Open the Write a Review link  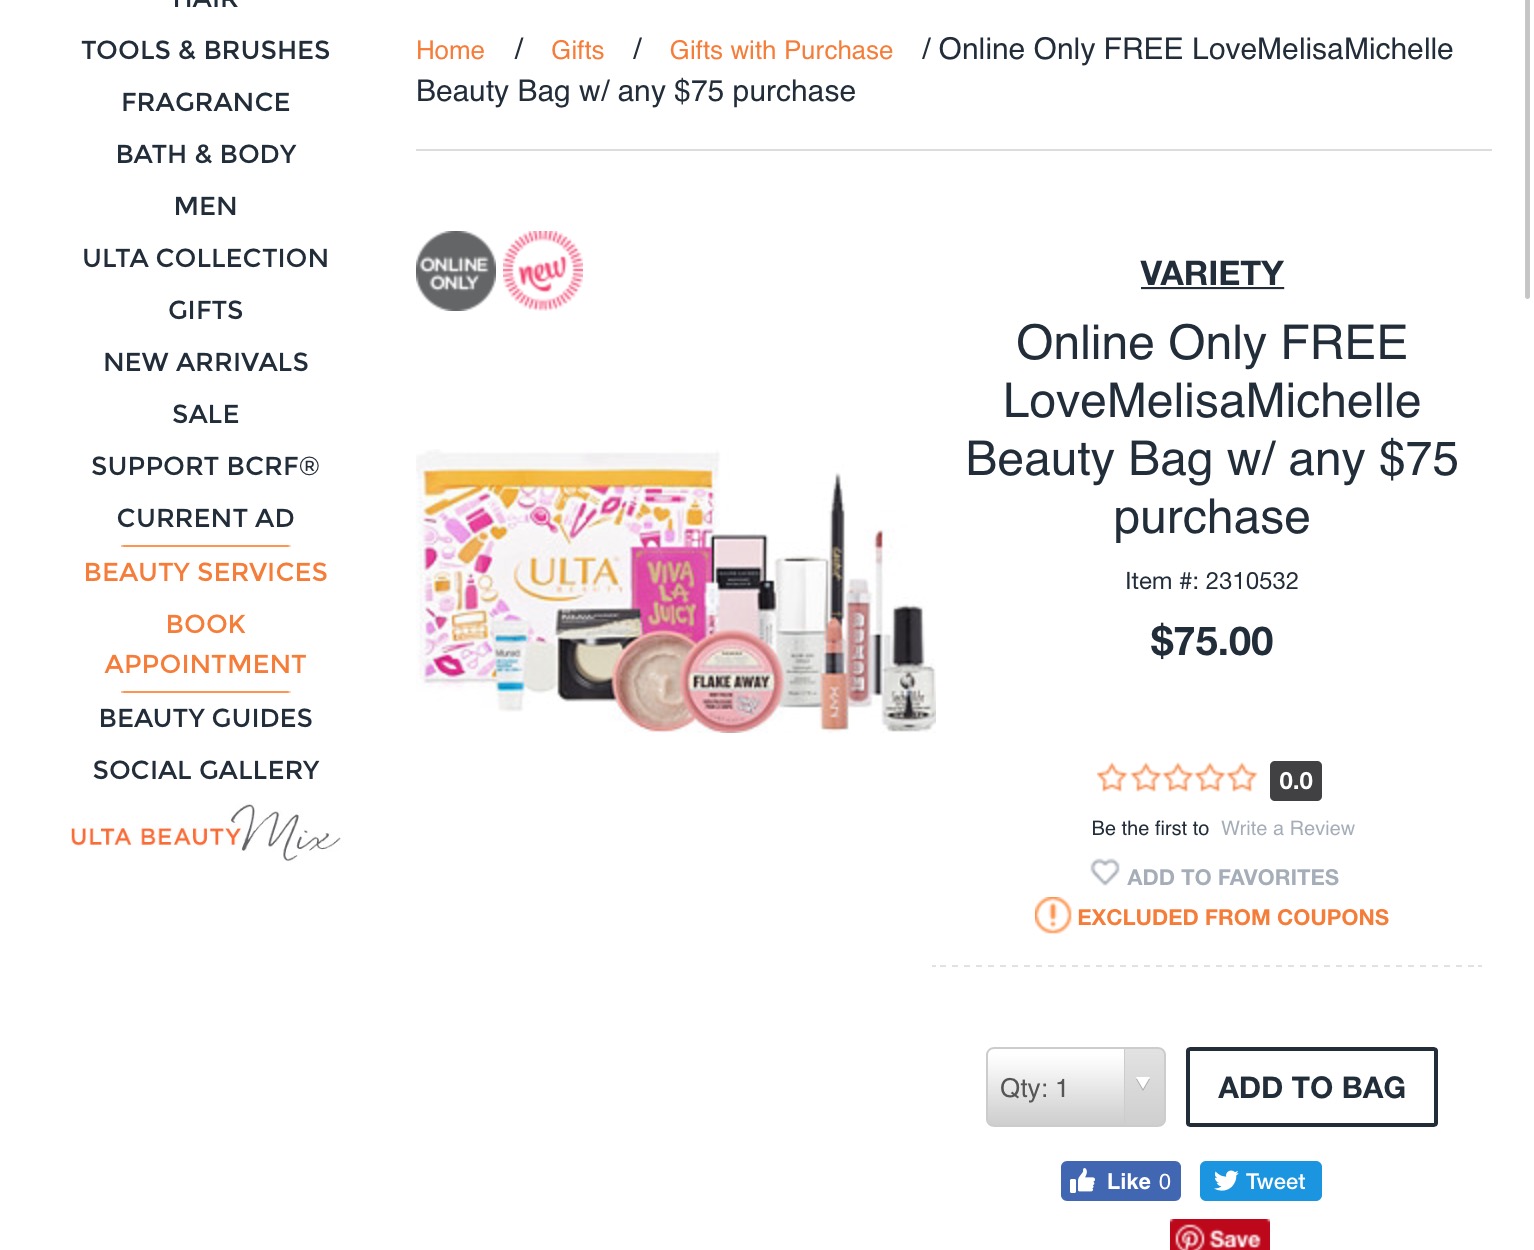(x=1288, y=828)
